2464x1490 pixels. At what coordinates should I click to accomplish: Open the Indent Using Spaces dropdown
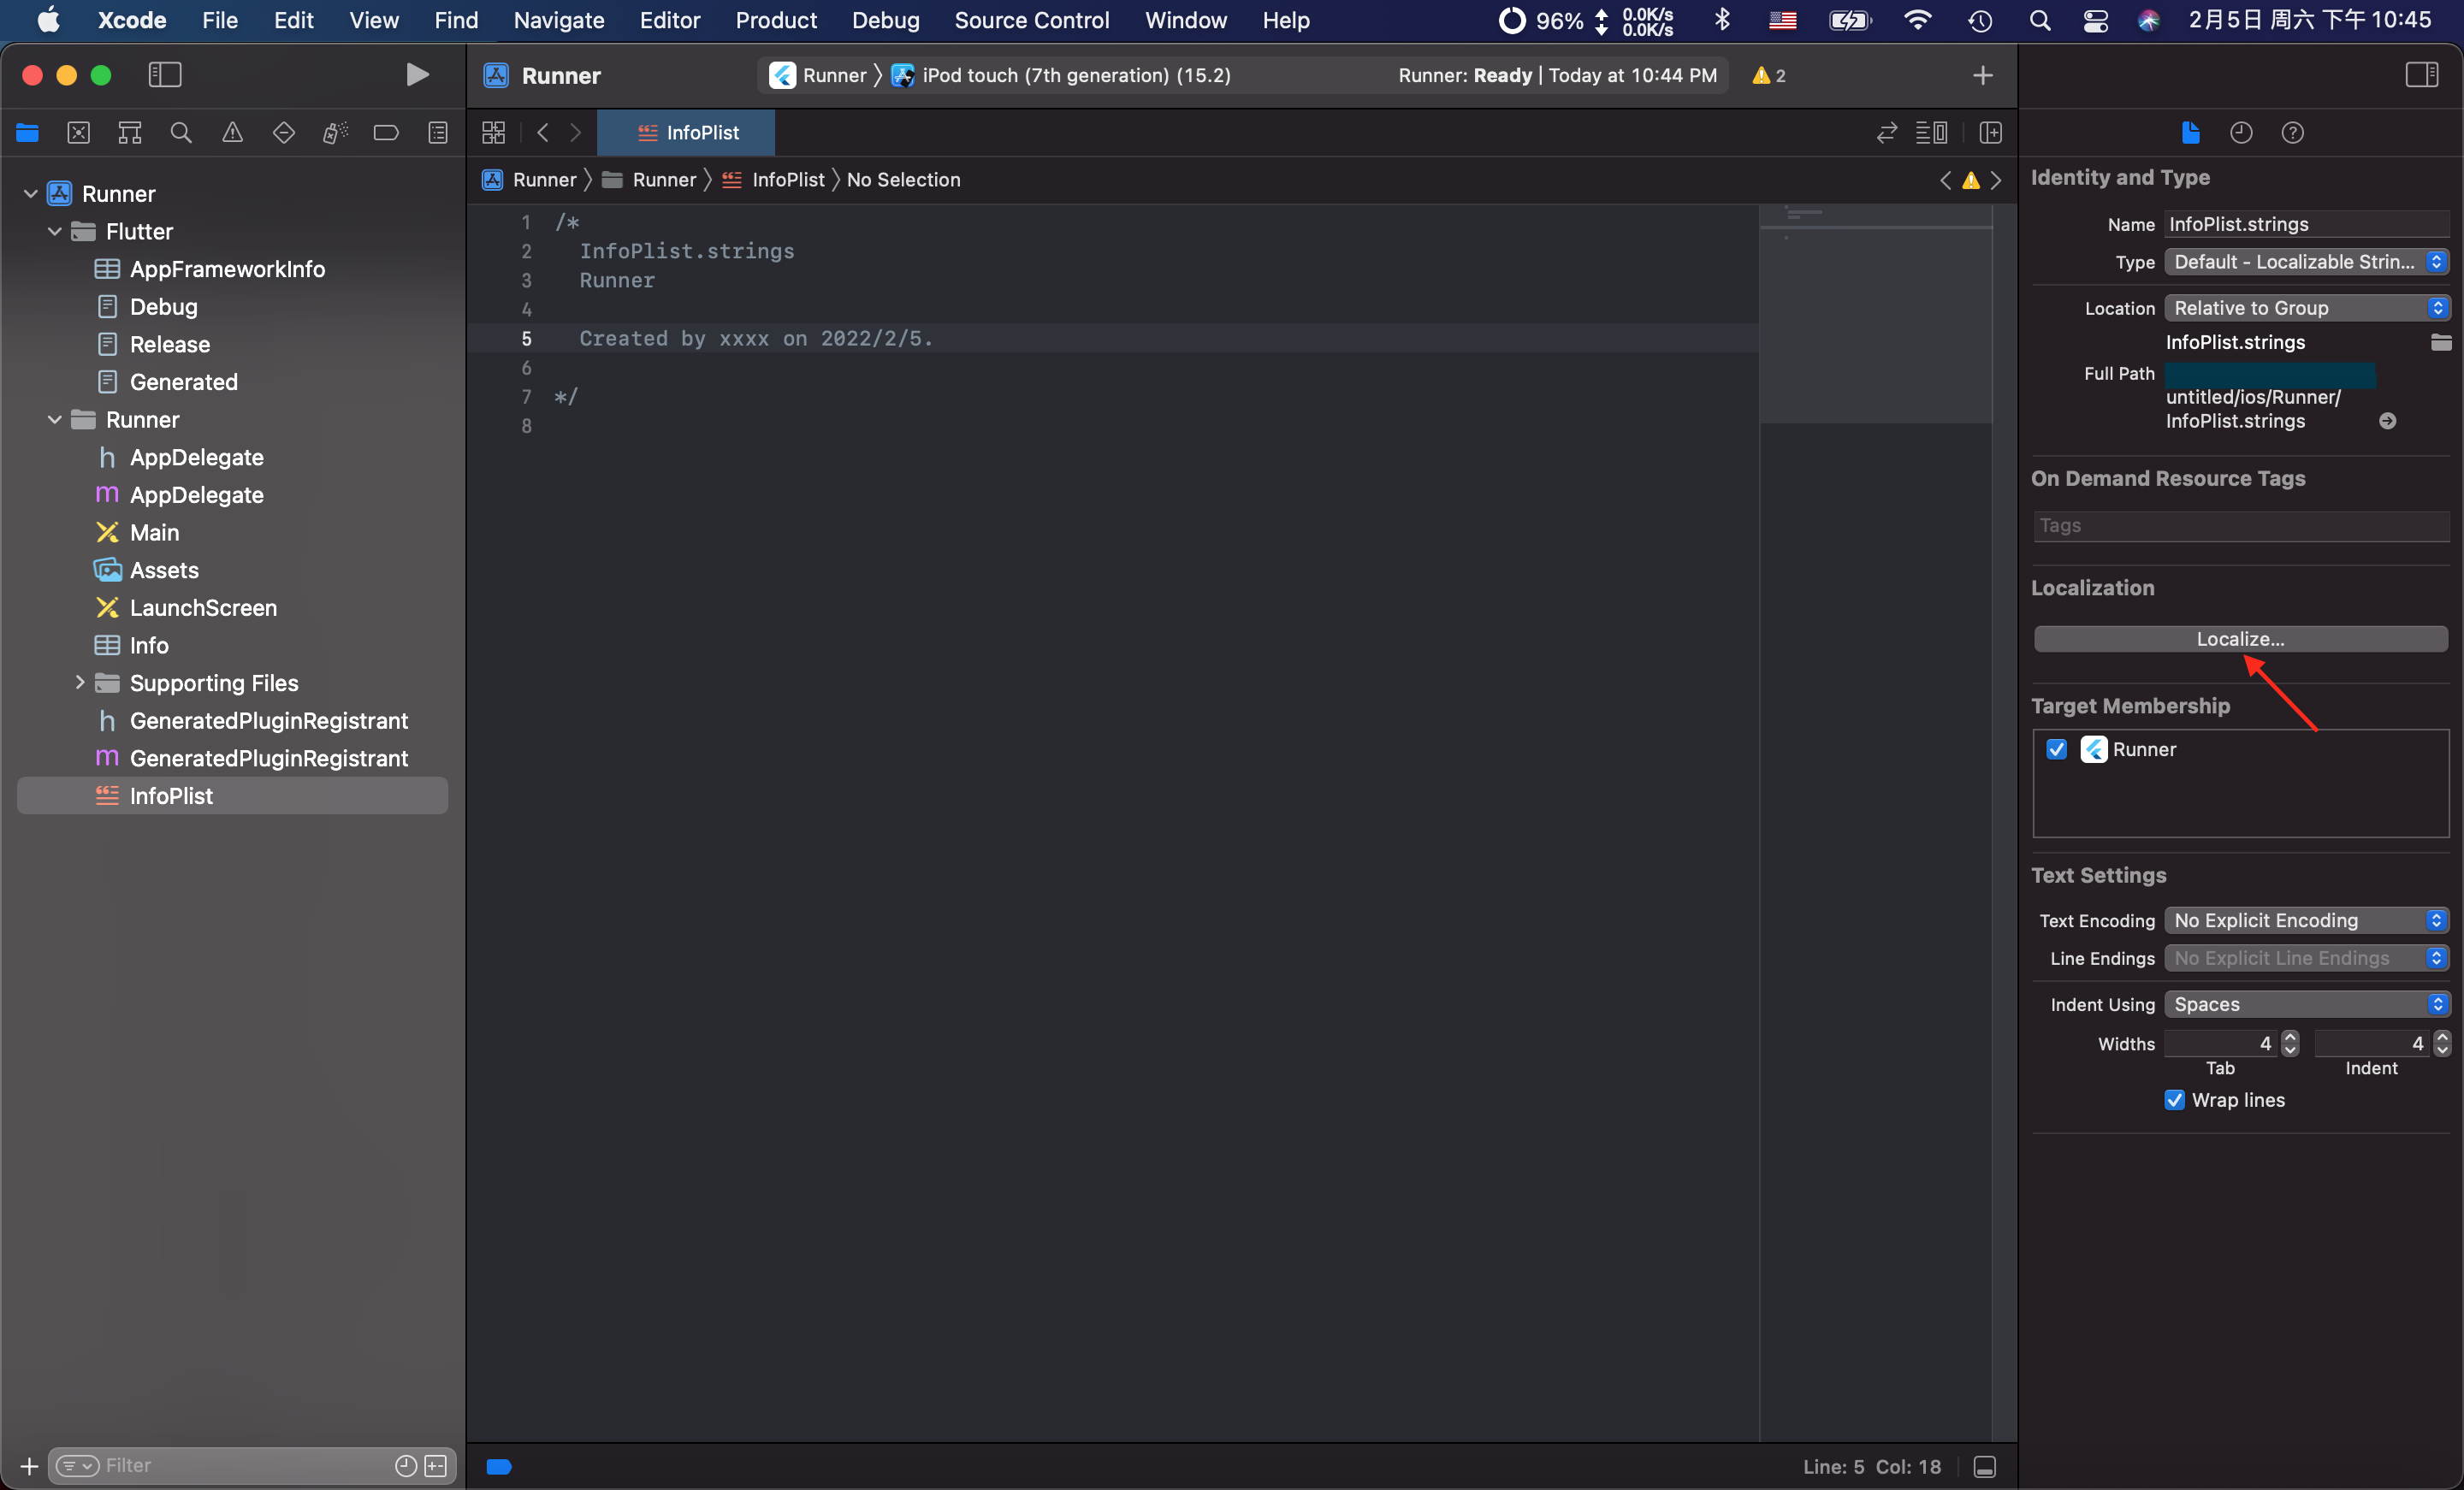click(x=2307, y=1004)
